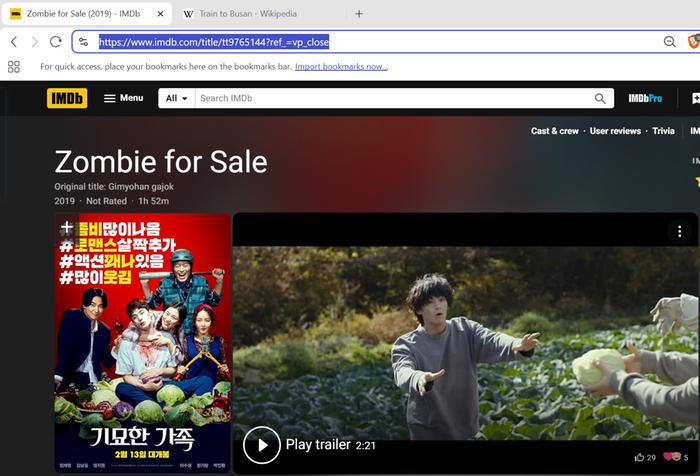This screenshot has width=700, height=476.
Task: Add to watchlist via poster plus ribbon
Action: [67, 227]
